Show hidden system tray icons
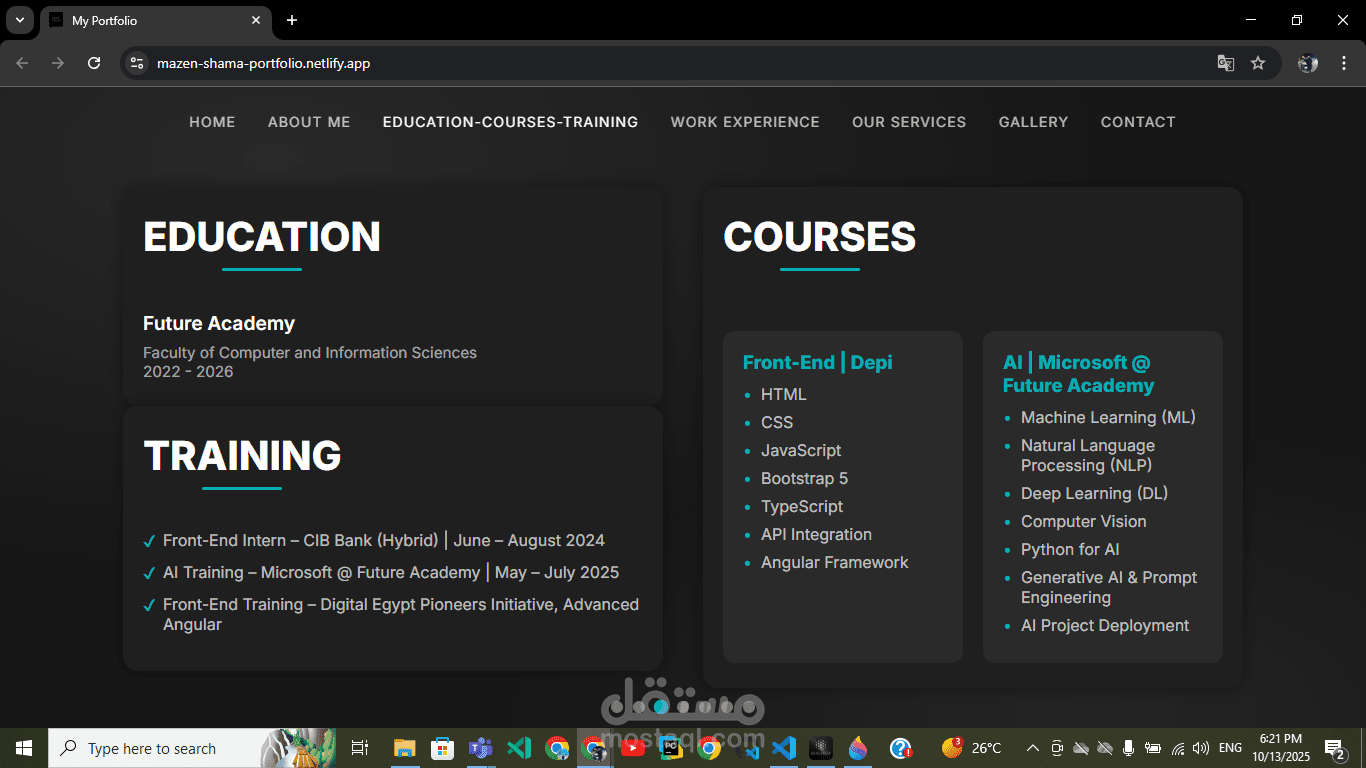Viewport: 1366px width, 768px height. tap(1033, 748)
